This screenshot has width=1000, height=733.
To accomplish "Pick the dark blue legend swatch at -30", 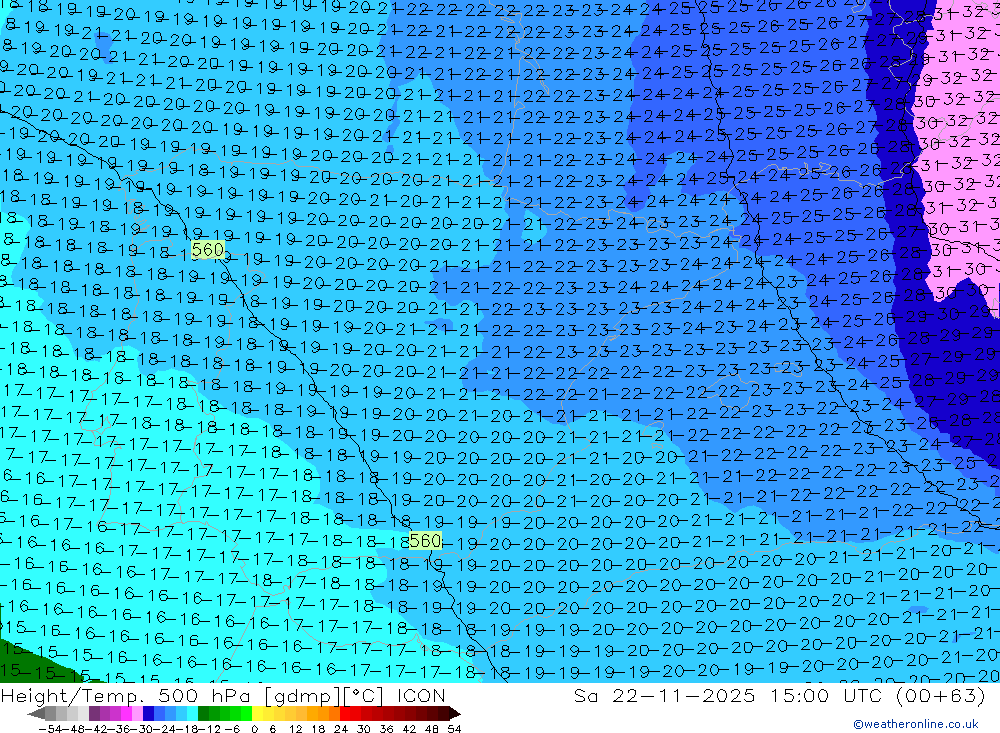I will click(148, 714).
